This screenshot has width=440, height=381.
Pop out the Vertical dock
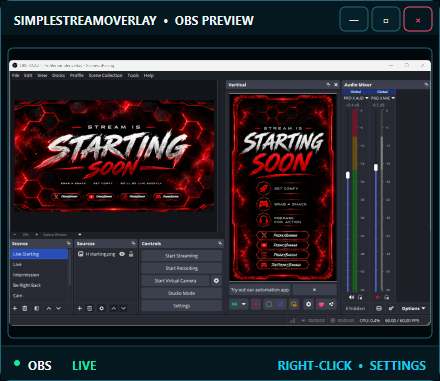pos(328,85)
